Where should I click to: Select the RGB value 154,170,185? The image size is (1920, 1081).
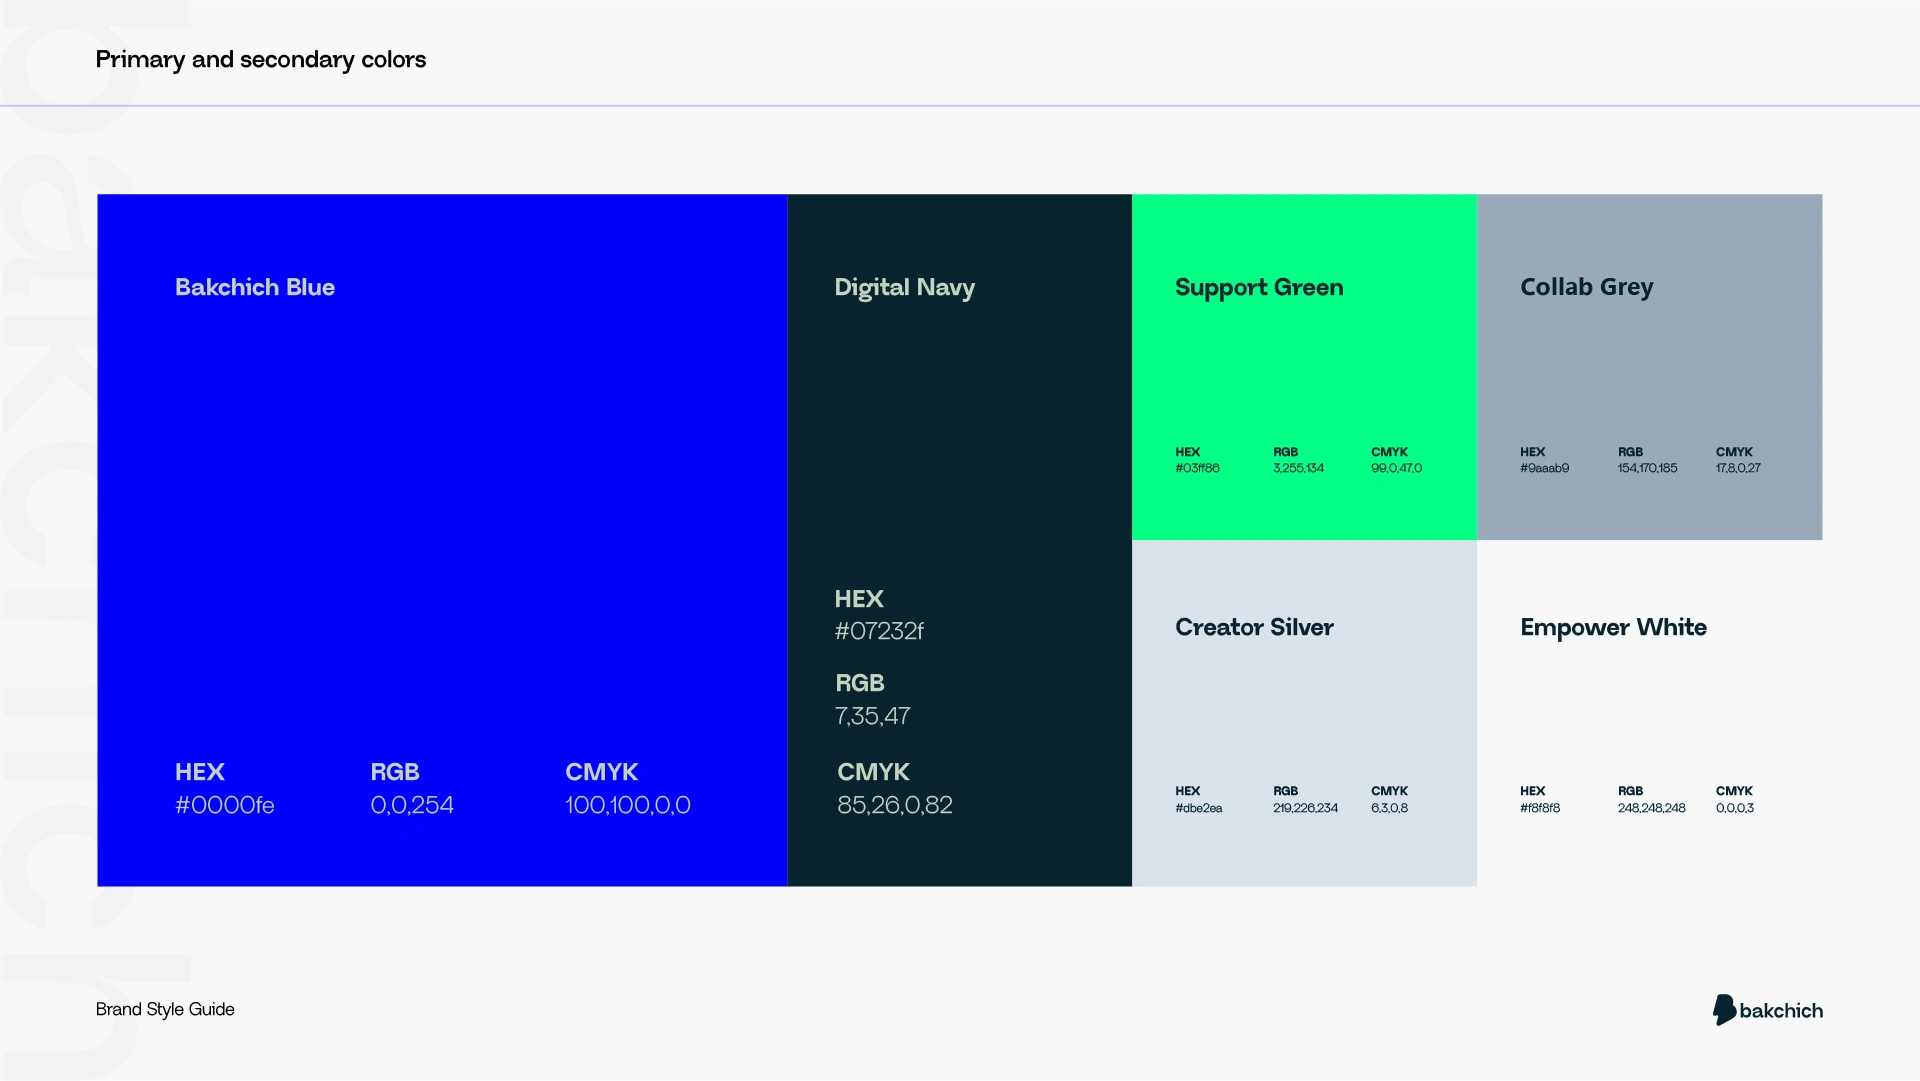pyautogui.click(x=1648, y=468)
